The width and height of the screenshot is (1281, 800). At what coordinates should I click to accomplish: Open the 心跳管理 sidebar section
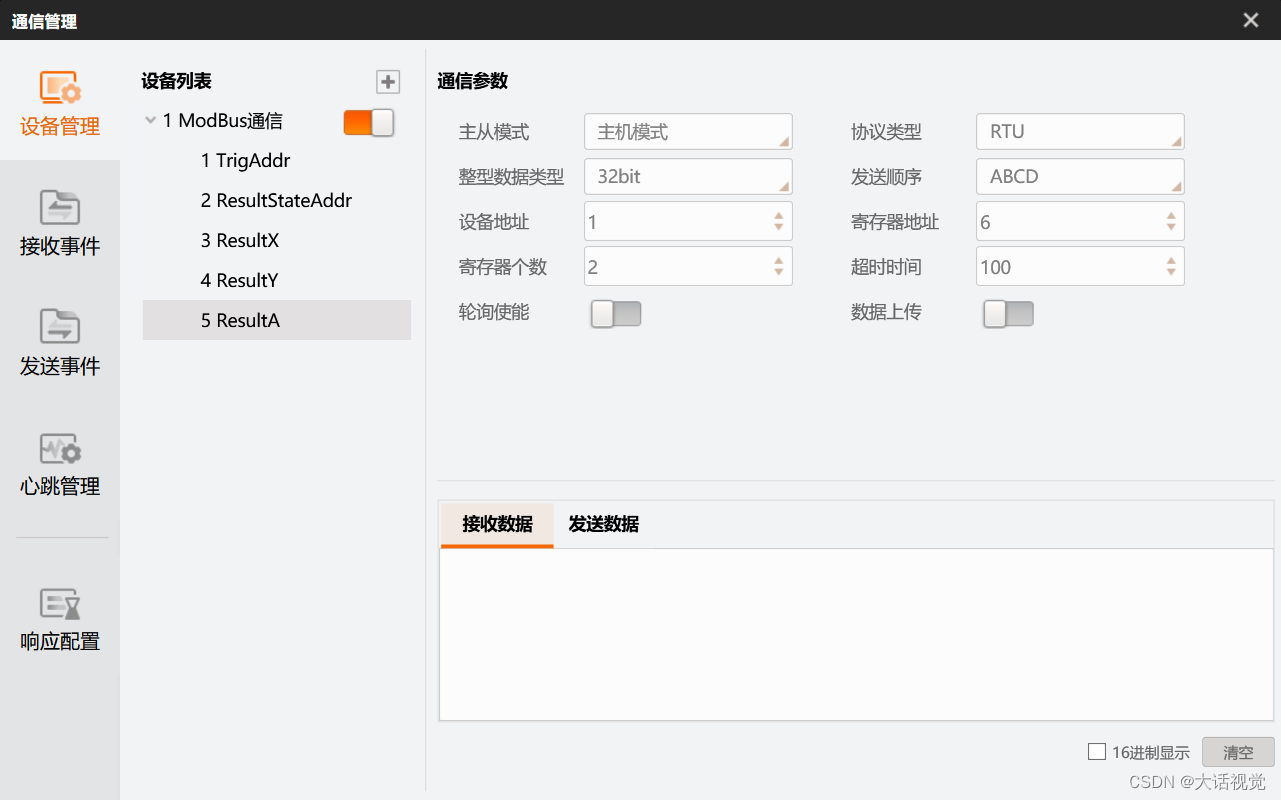[60, 464]
